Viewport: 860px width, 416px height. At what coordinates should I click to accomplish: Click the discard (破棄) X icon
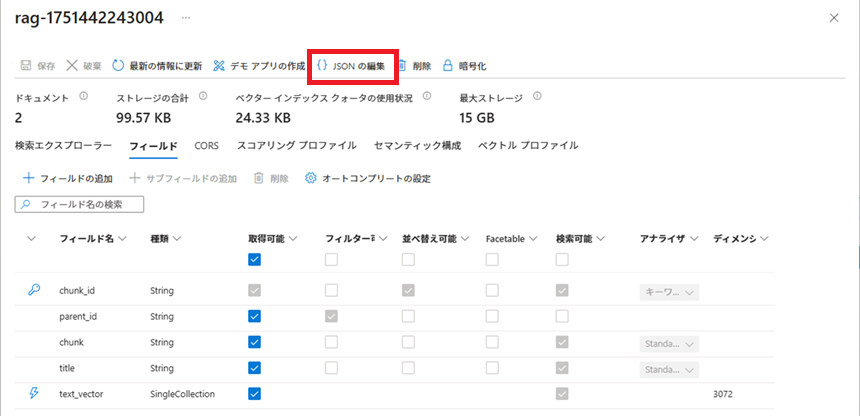(72, 66)
